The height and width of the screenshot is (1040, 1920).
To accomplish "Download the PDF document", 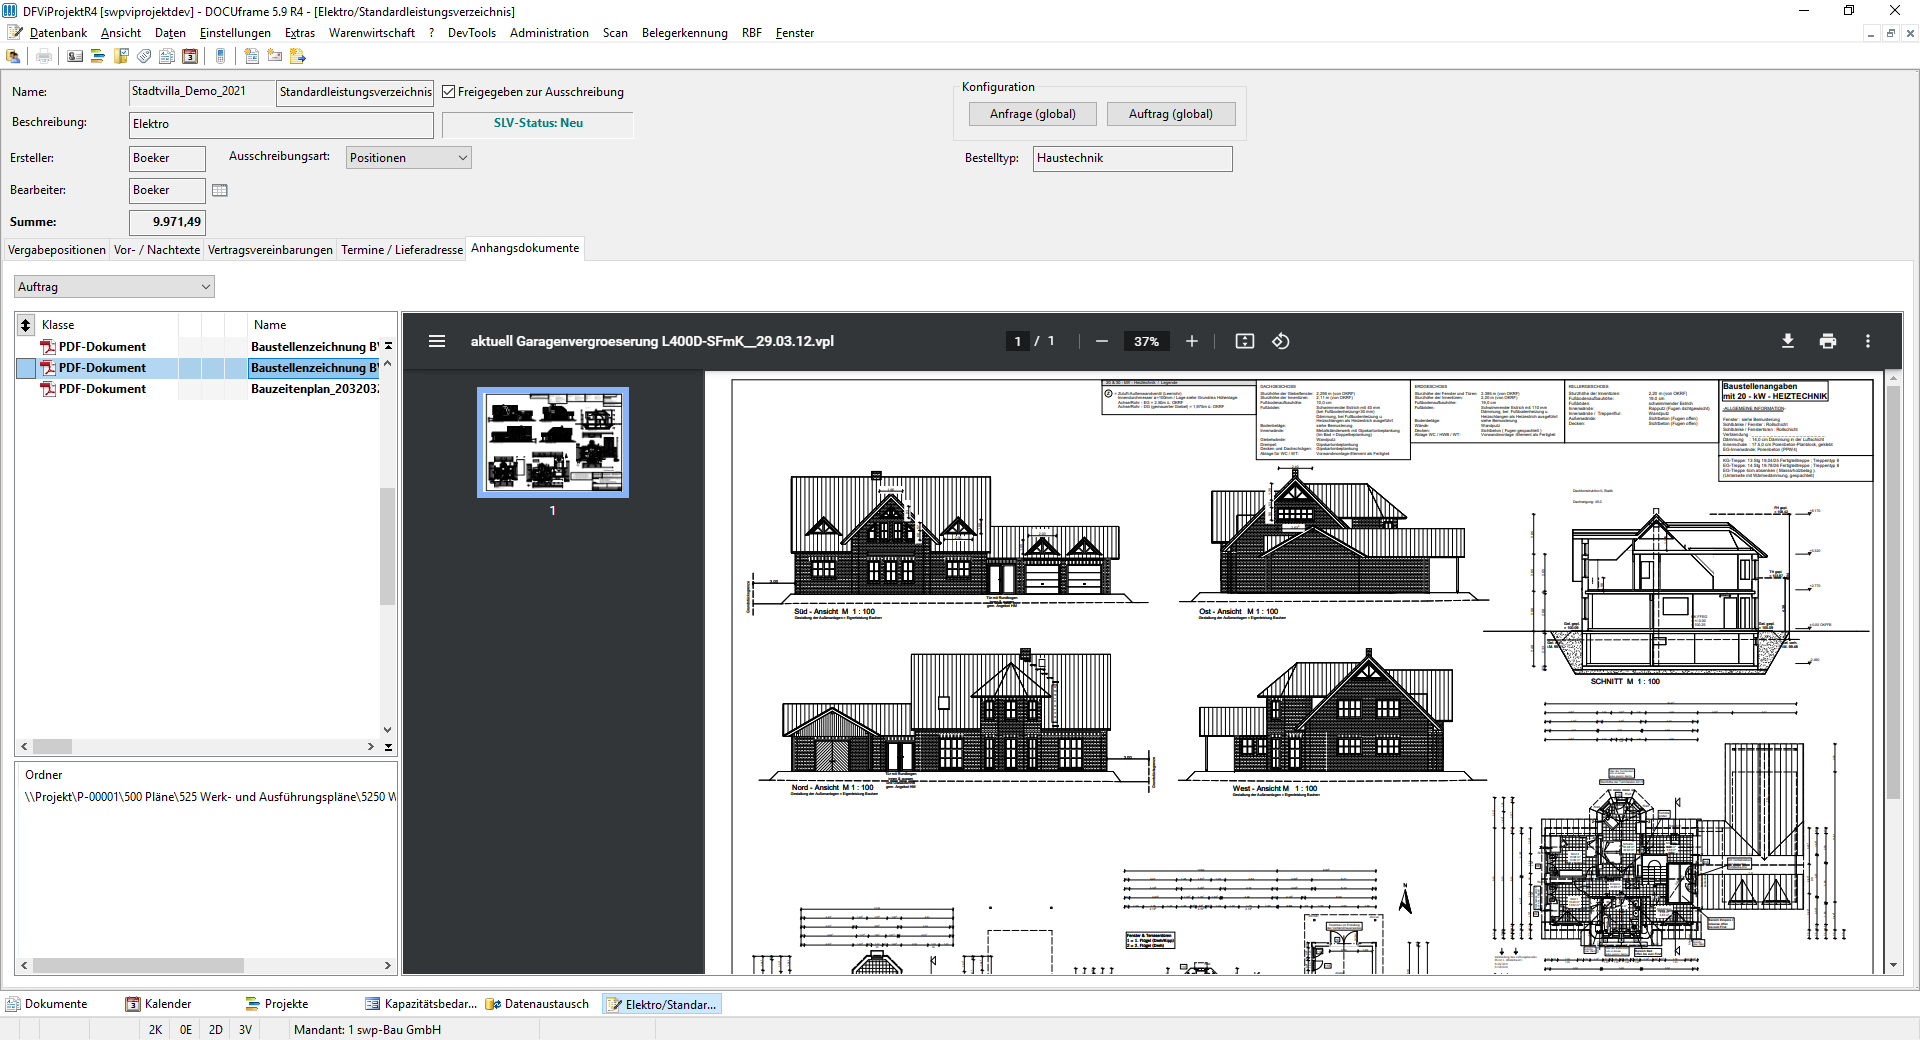I will [1788, 341].
